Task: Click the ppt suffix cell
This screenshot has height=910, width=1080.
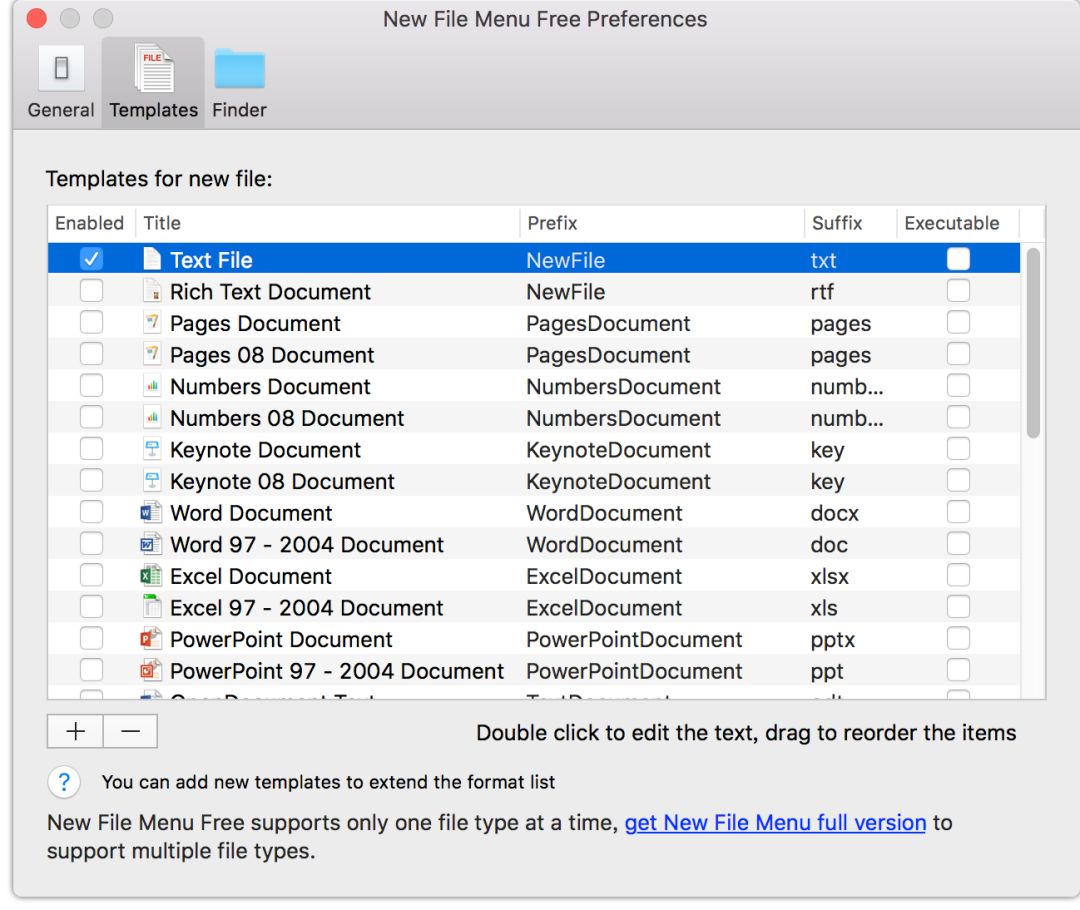Action: (x=827, y=672)
